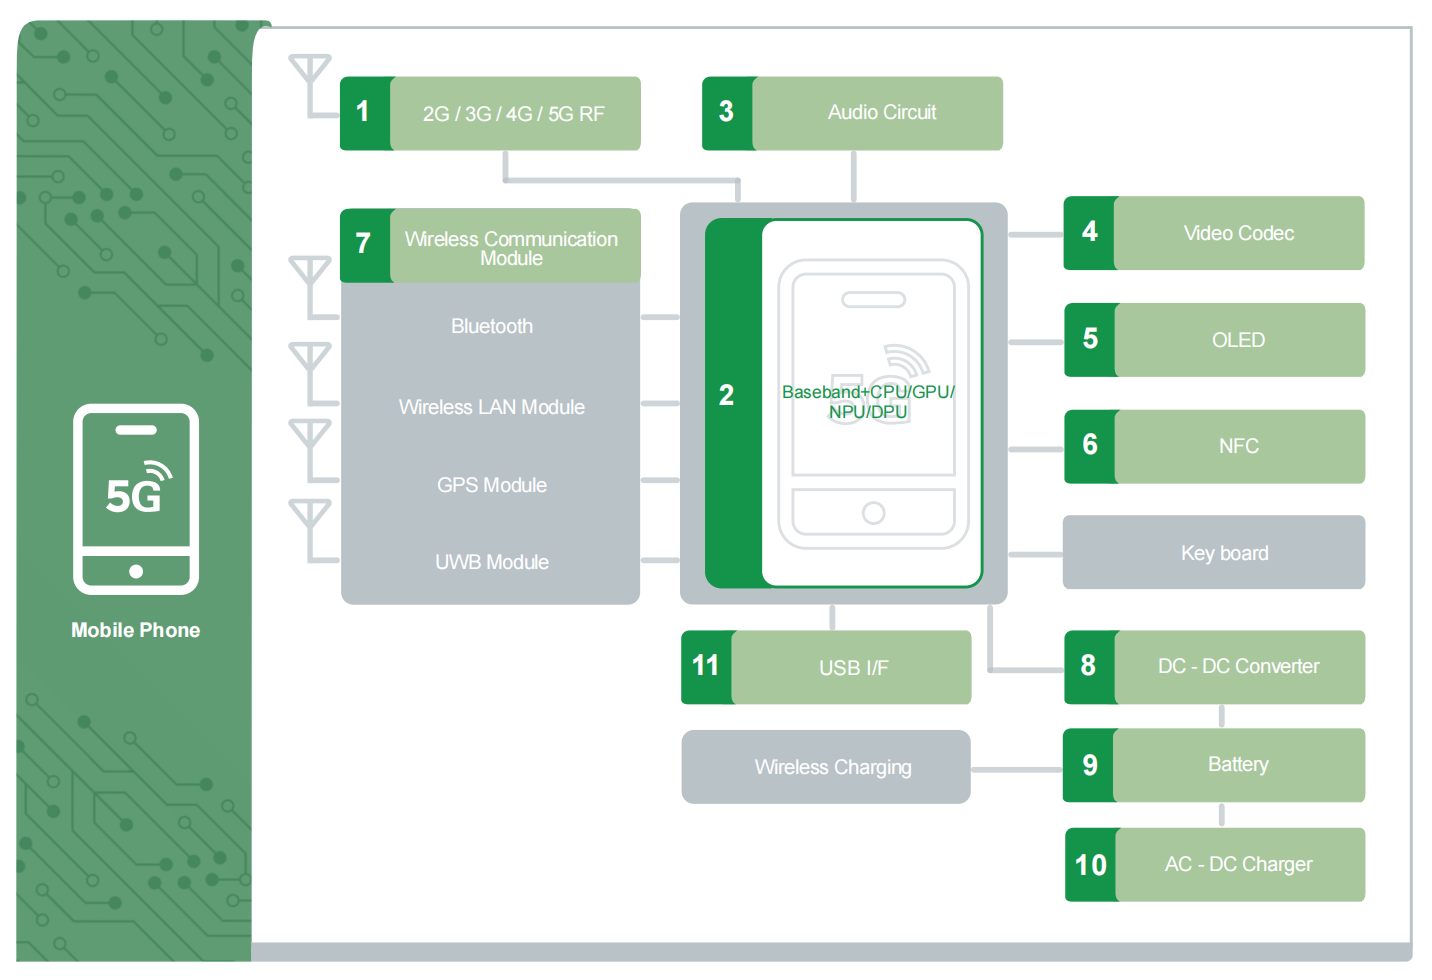Select the DC - DC Converter block
This screenshot has height=980, width=1432.
click(x=1214, y=667)
